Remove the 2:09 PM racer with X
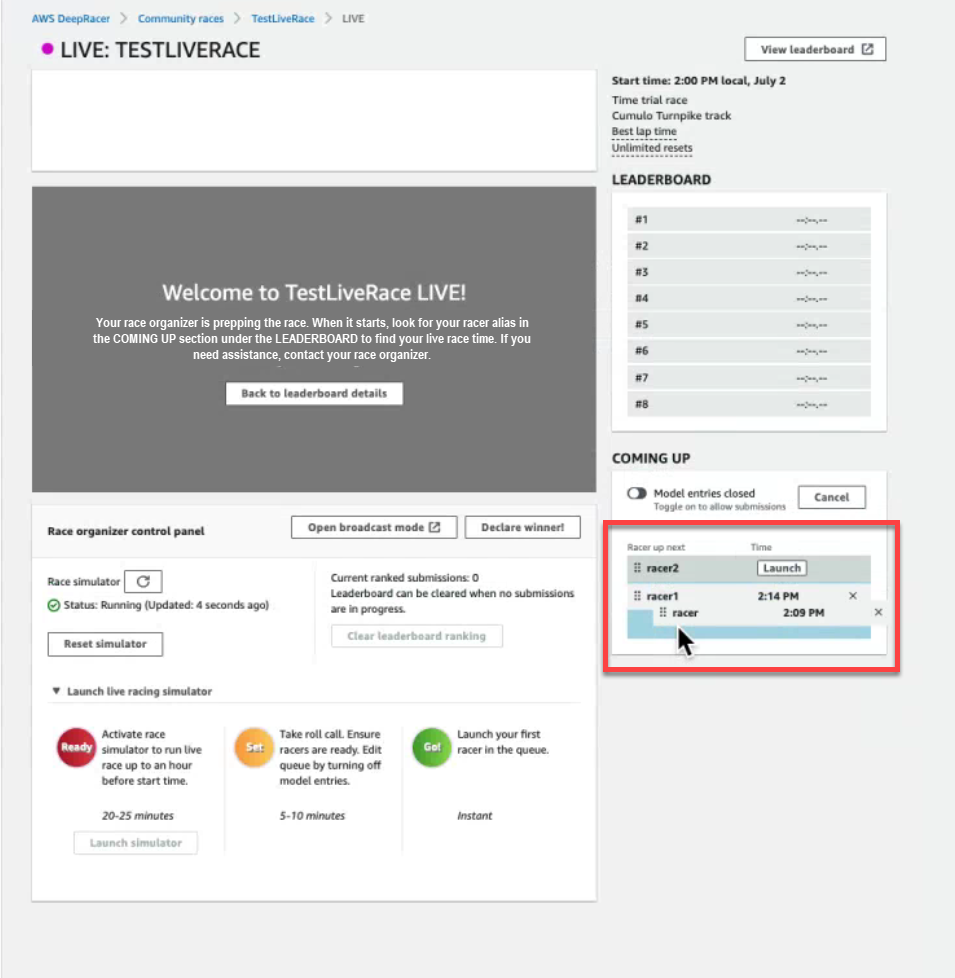The height and width of the screenshot is (978, 955). coord(878,612)
